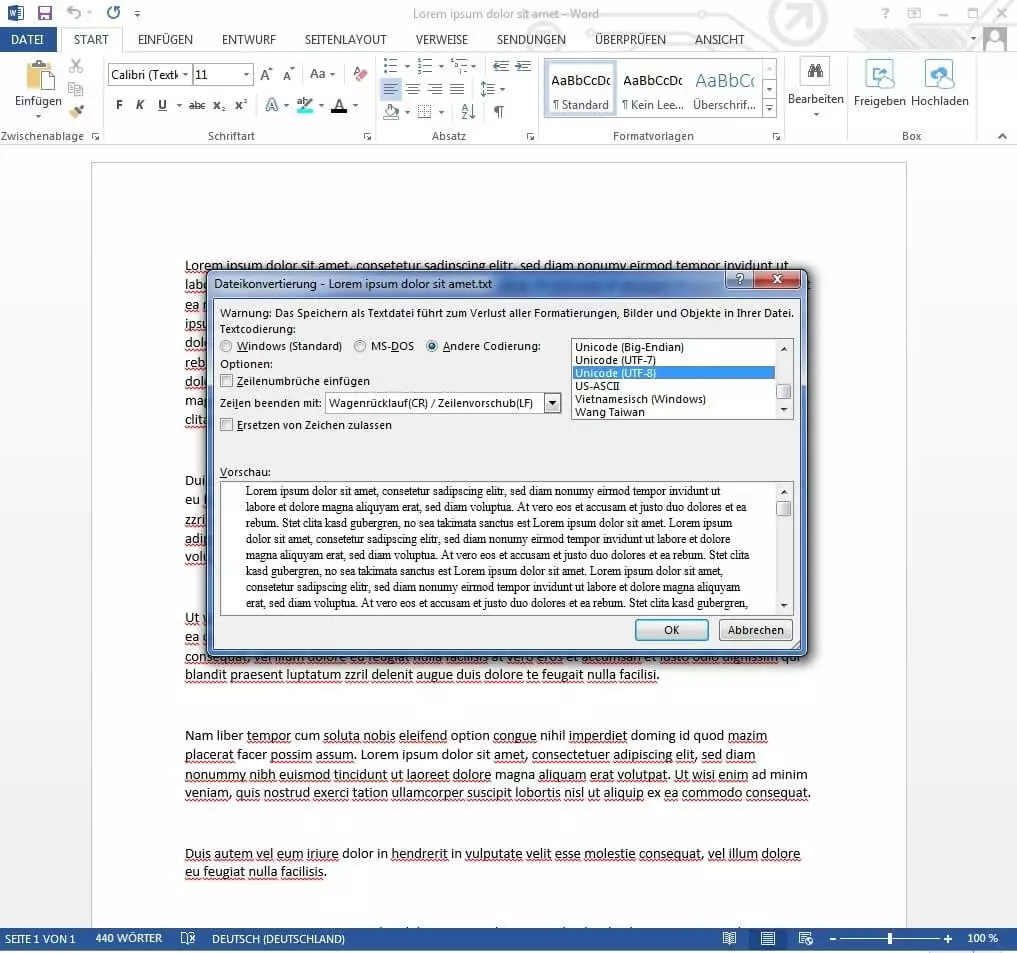The height and width of the screenshot is (953, 1017).
Task: Click the Save icon in quick access toolbar
Action: (x=45, y=13)
